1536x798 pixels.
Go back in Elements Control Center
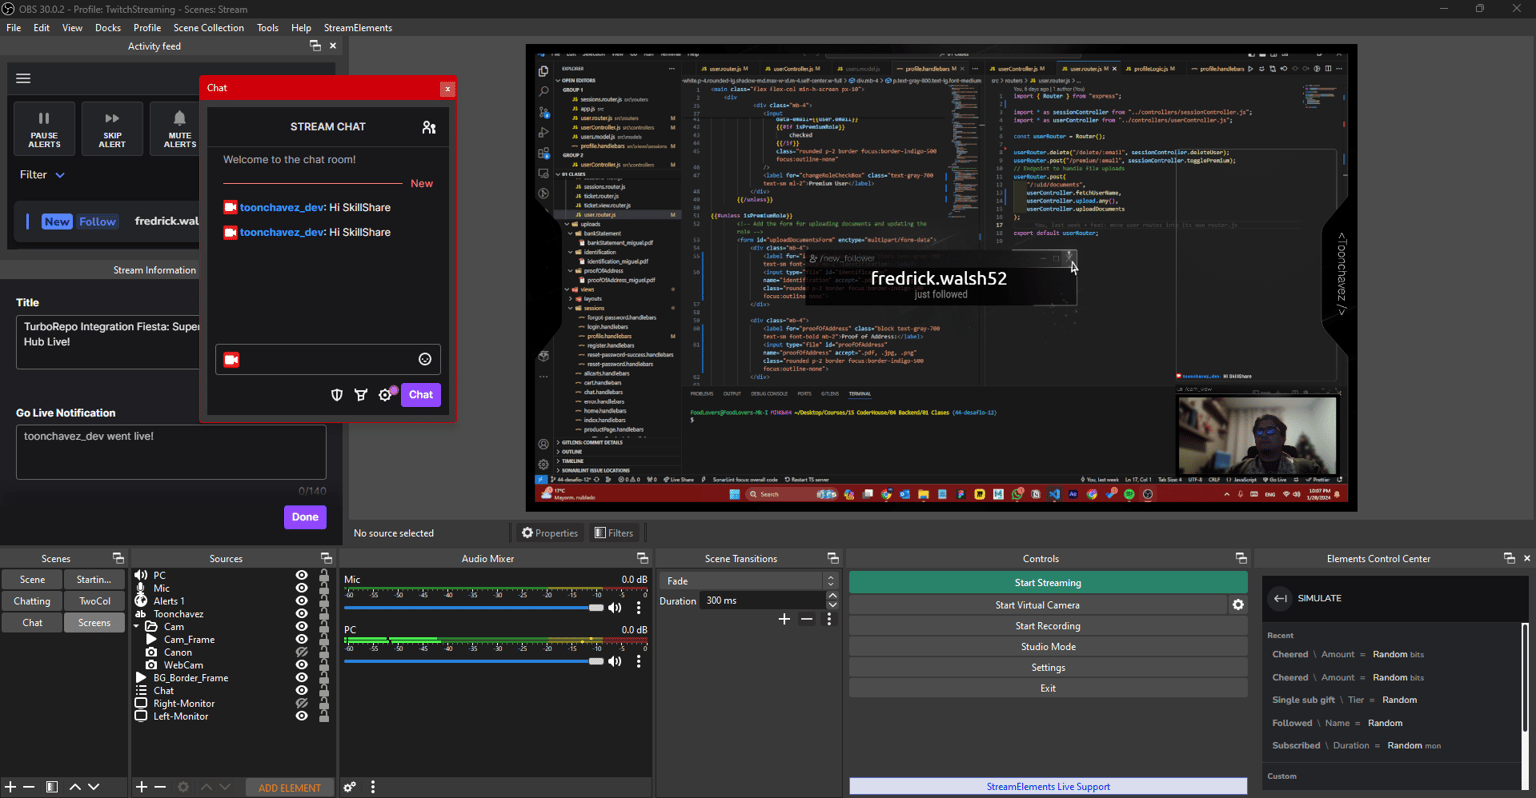pyautogui.click(x=1280, y=598)
